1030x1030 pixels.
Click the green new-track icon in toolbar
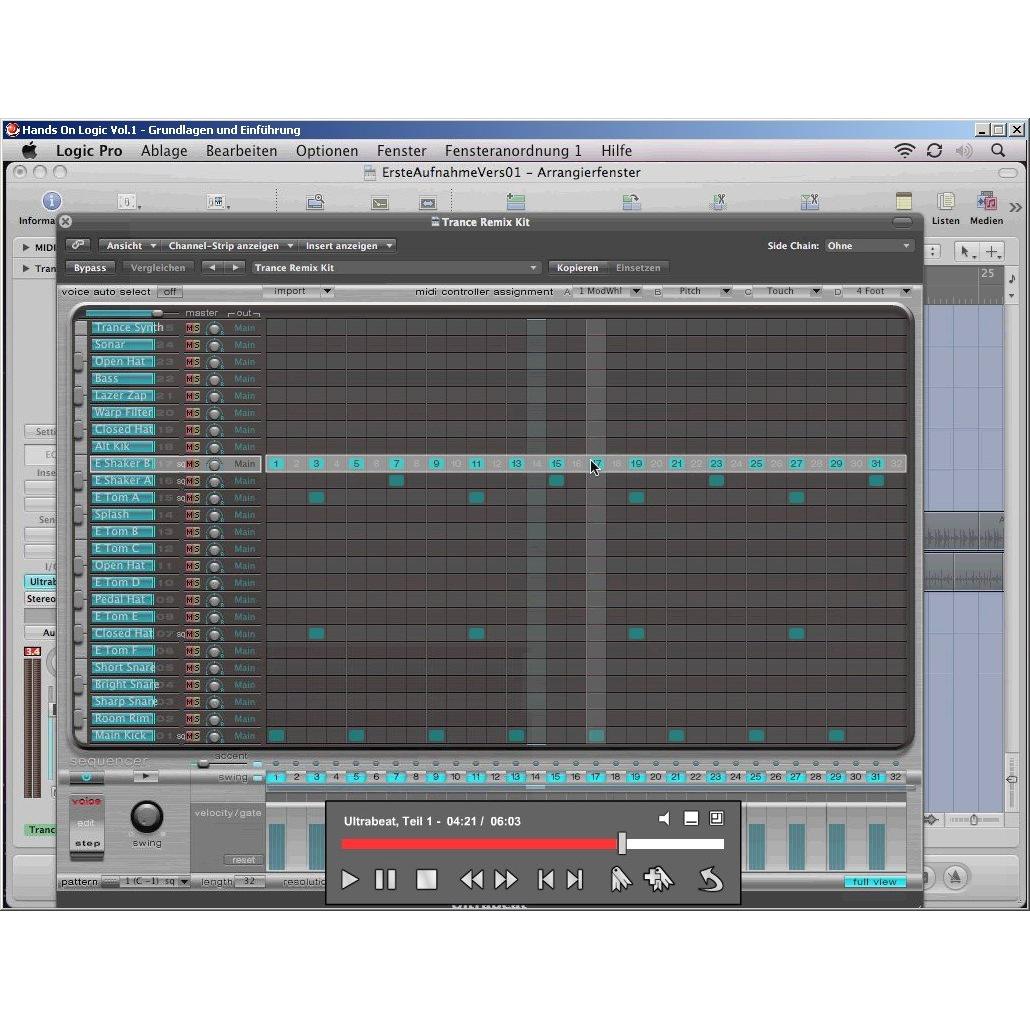(516, 201)
